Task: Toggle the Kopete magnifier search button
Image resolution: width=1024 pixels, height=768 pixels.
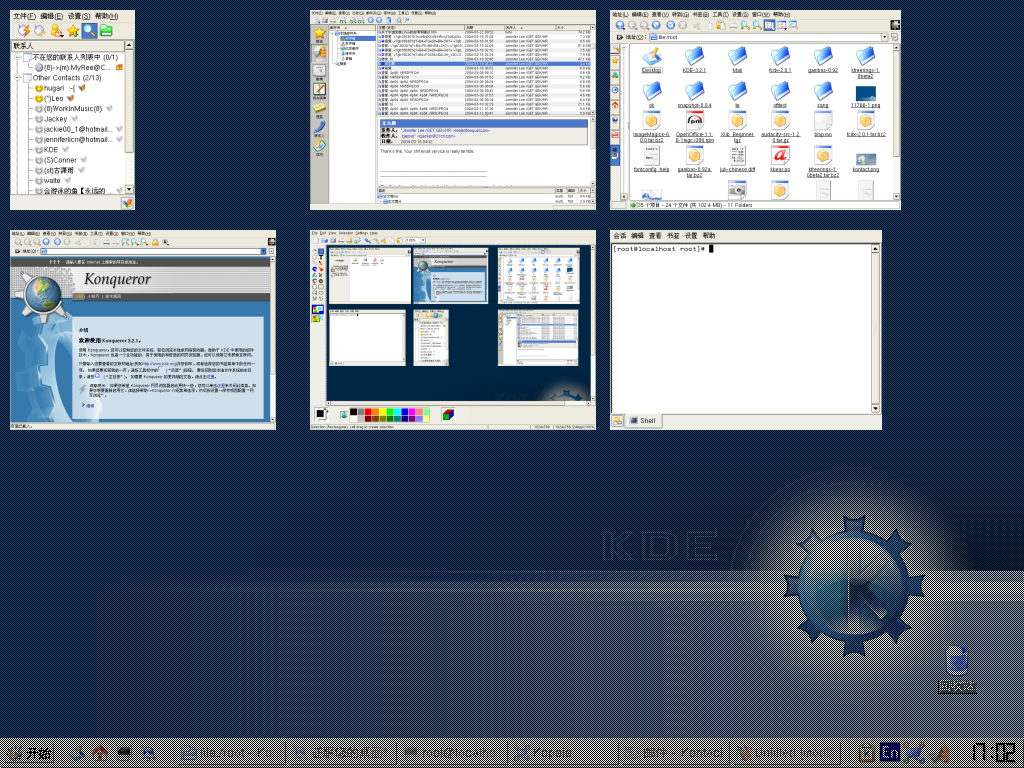Action: coord(89,31)
